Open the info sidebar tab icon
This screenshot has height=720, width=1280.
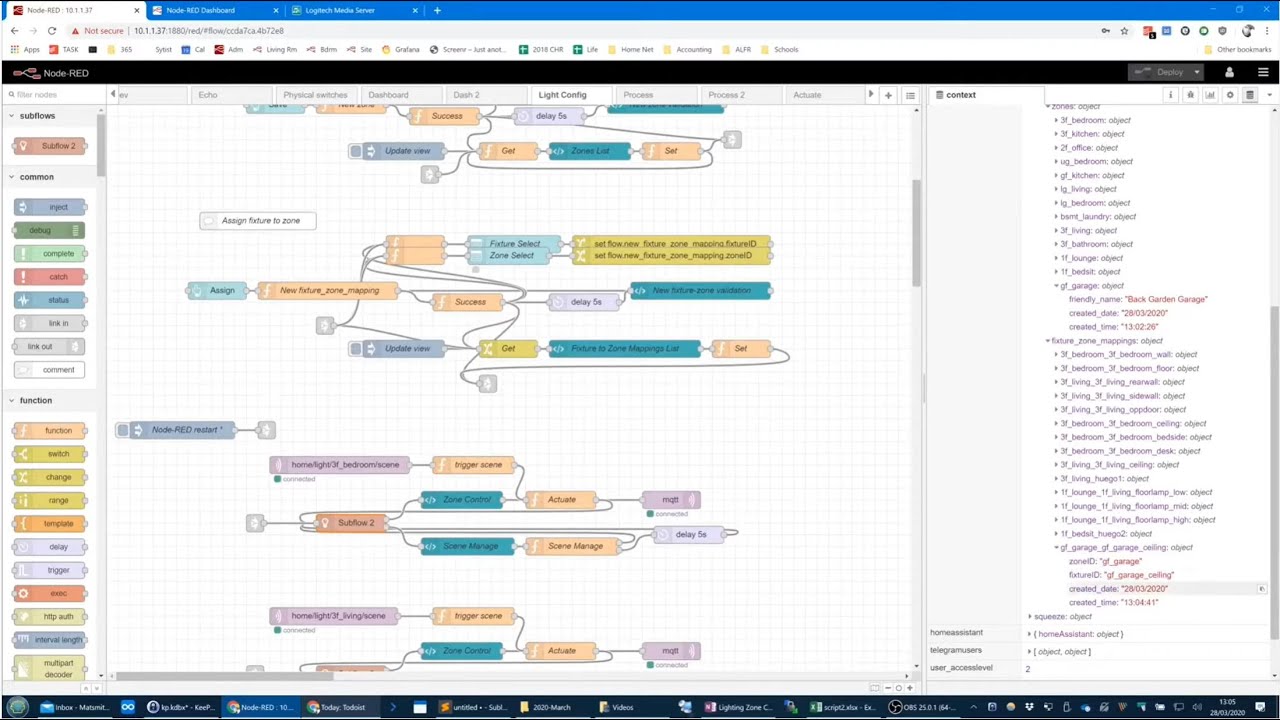tap(1170, 95)
